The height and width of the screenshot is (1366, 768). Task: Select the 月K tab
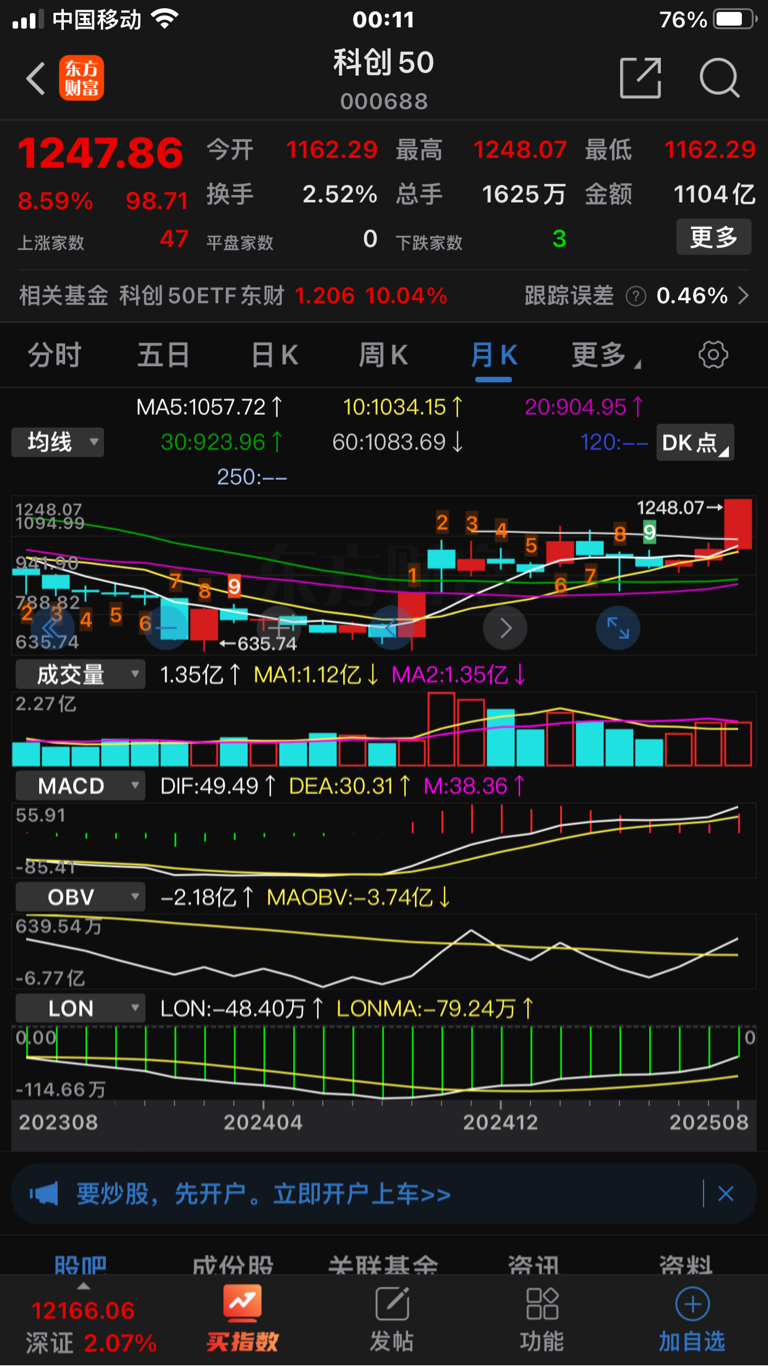(494, 355)
